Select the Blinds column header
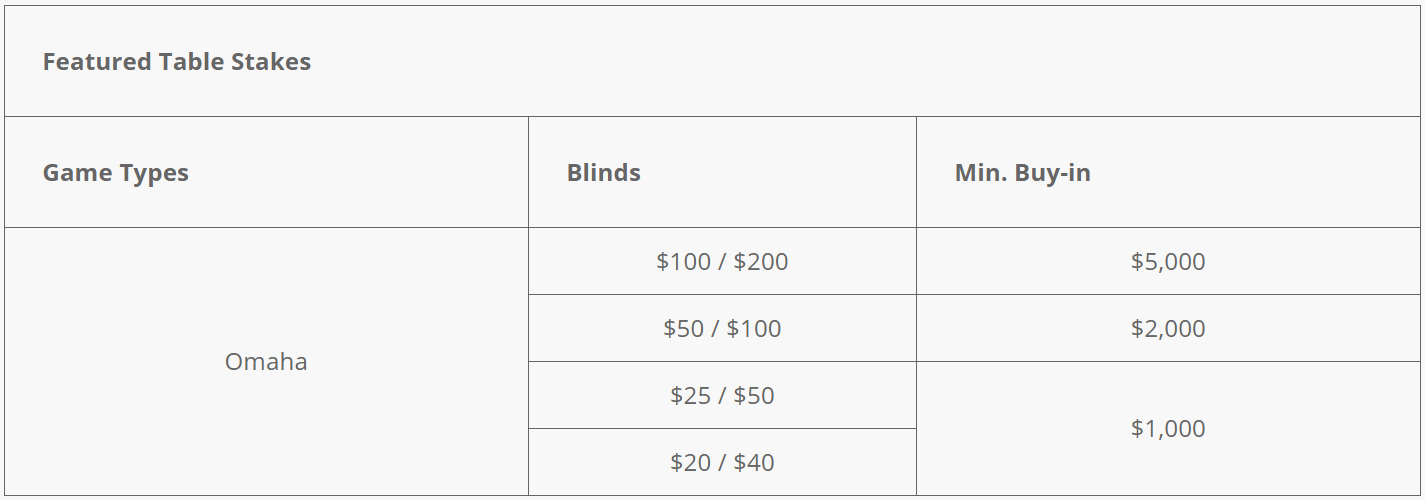Viewport: 1425px width, 500px height. [x=603, y=173]
